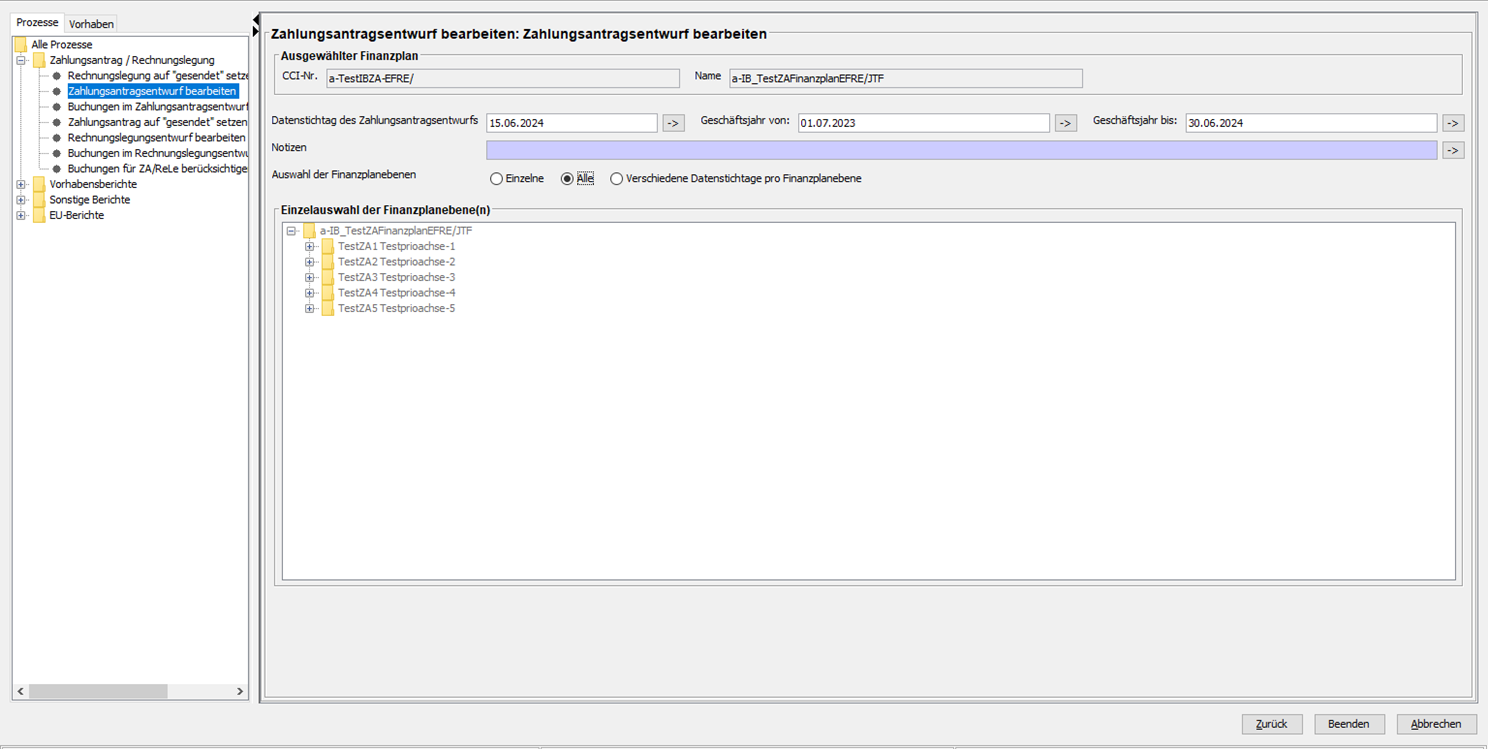Screen dimensions: 1488x749
Task: Collapse the a-IB_TestZAFinanzplanEFRE/JTF root node
Action: (291, 231)
